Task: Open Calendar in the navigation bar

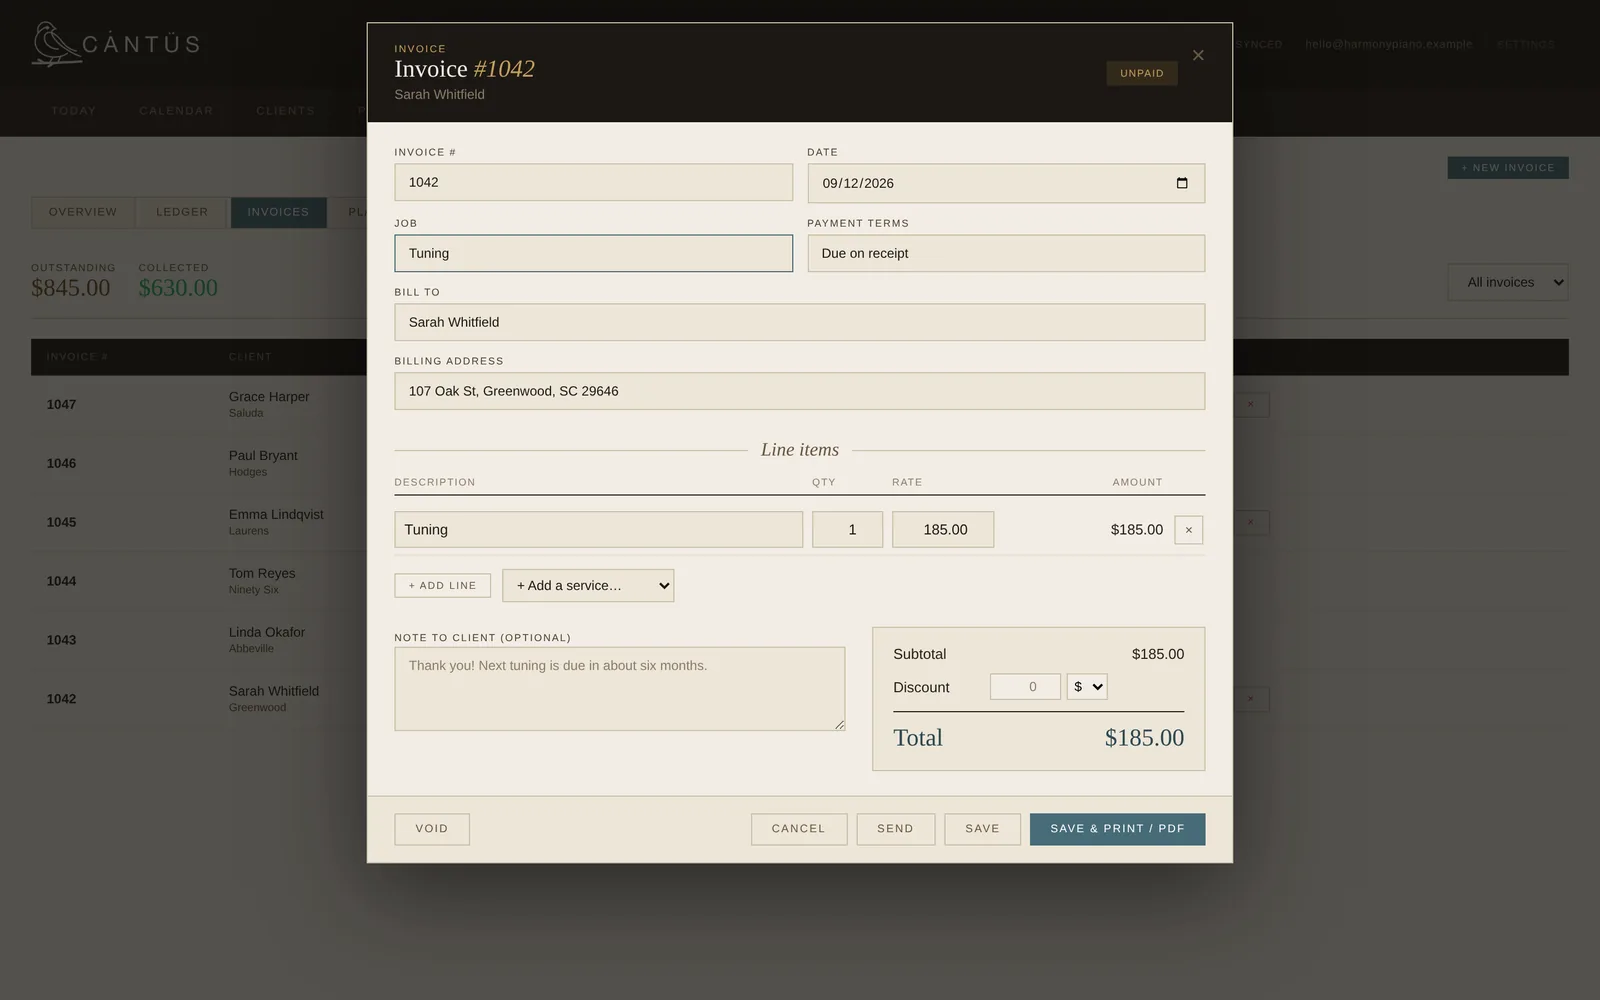Action: (x=176, y=111)
